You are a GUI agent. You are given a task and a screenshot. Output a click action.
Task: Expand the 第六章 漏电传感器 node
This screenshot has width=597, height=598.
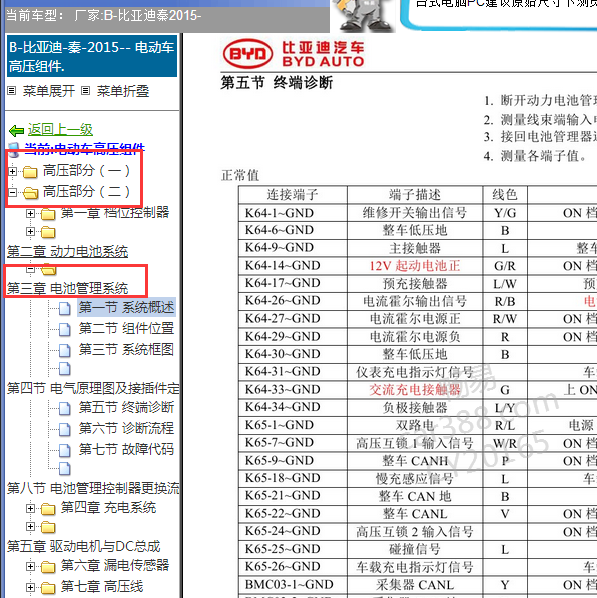tap(30, 566)
